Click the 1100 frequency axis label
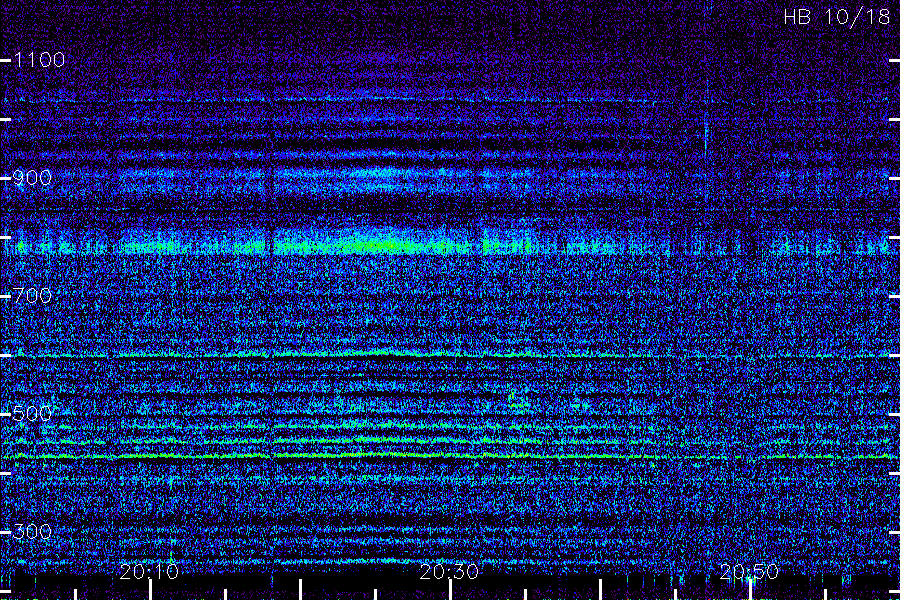Image resolution: width=900 pixels, height=600 pixels. [40, 60]
